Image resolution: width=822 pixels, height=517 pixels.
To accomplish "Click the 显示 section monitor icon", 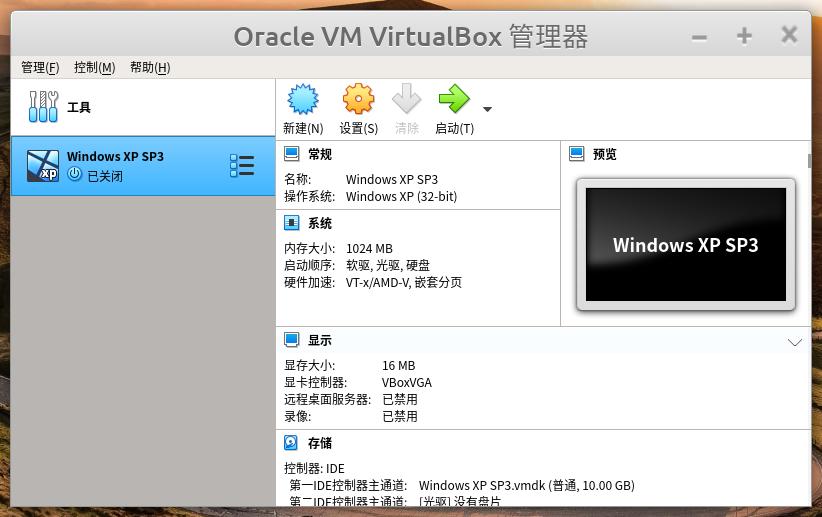I will point(291,340).
